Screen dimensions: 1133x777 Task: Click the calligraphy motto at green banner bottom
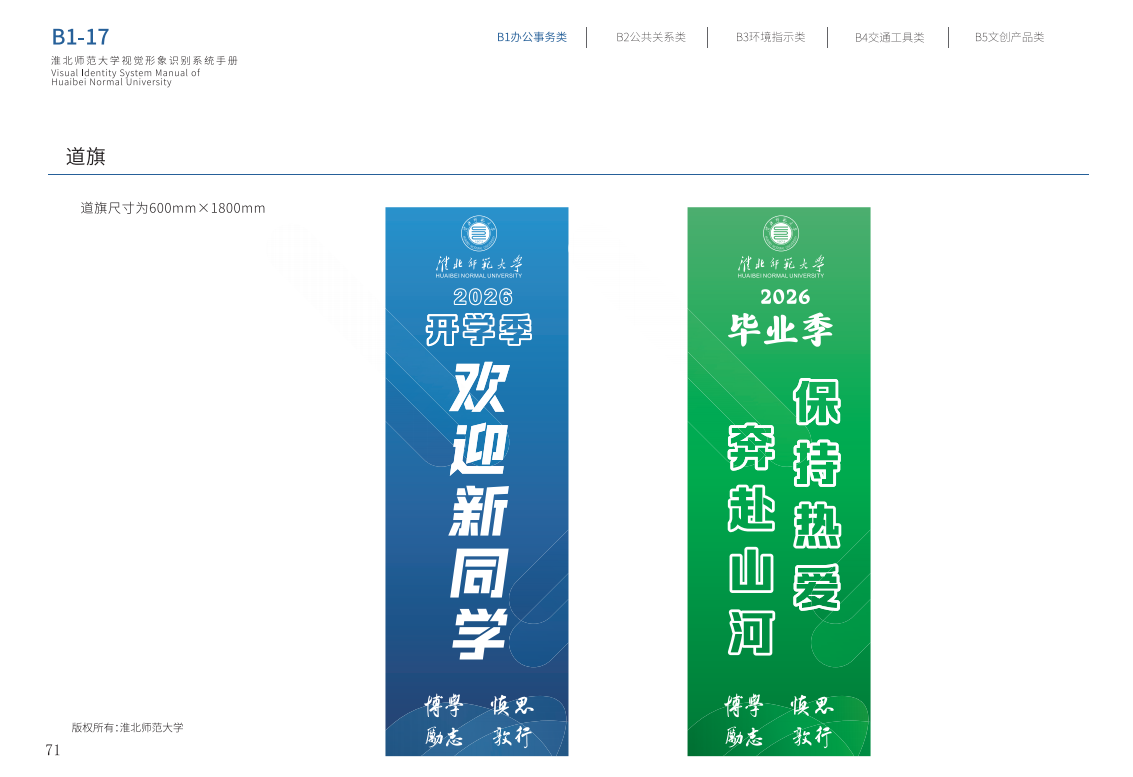pos(780,721)
